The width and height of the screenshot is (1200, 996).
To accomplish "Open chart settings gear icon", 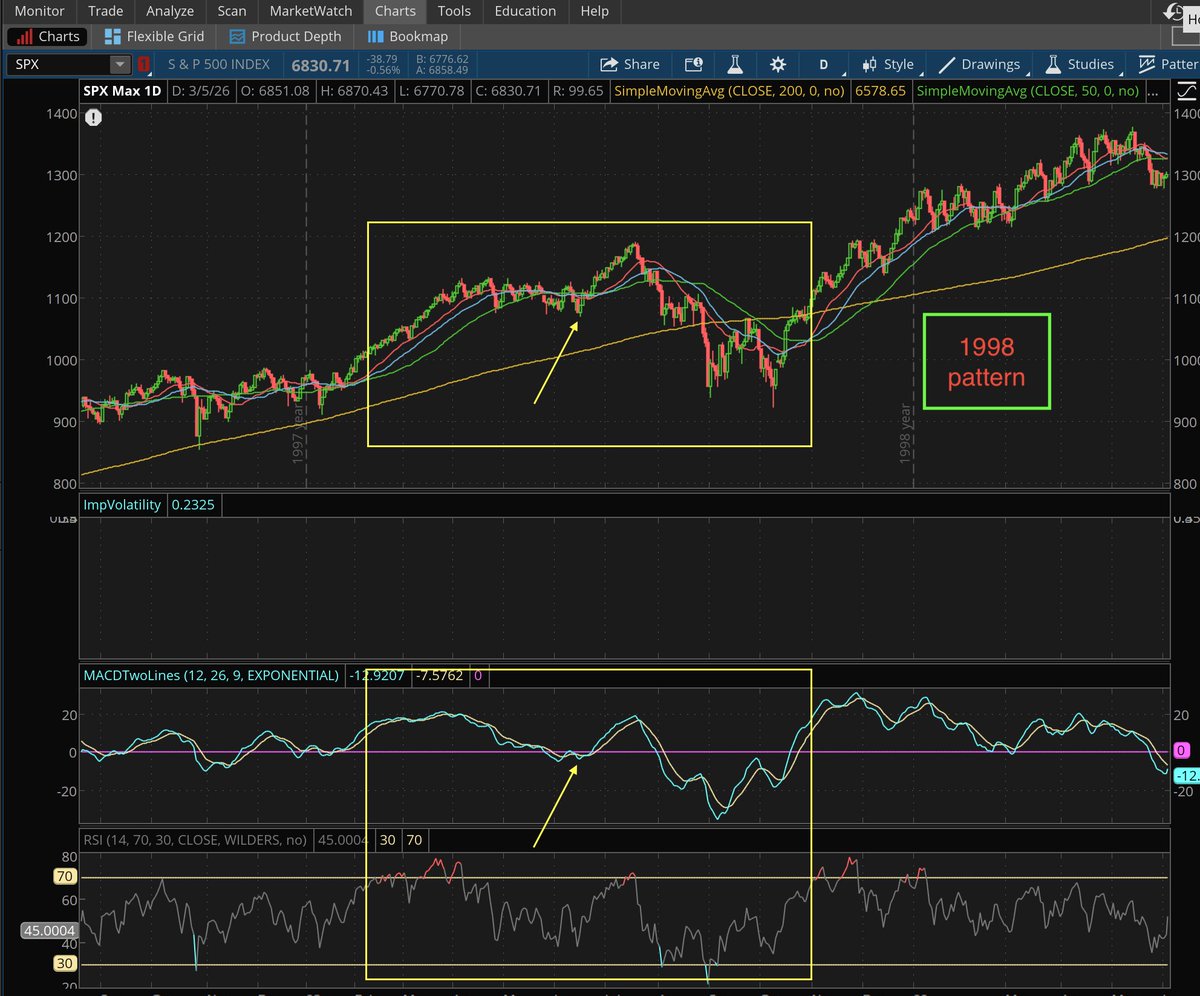I will click(777, 64).
